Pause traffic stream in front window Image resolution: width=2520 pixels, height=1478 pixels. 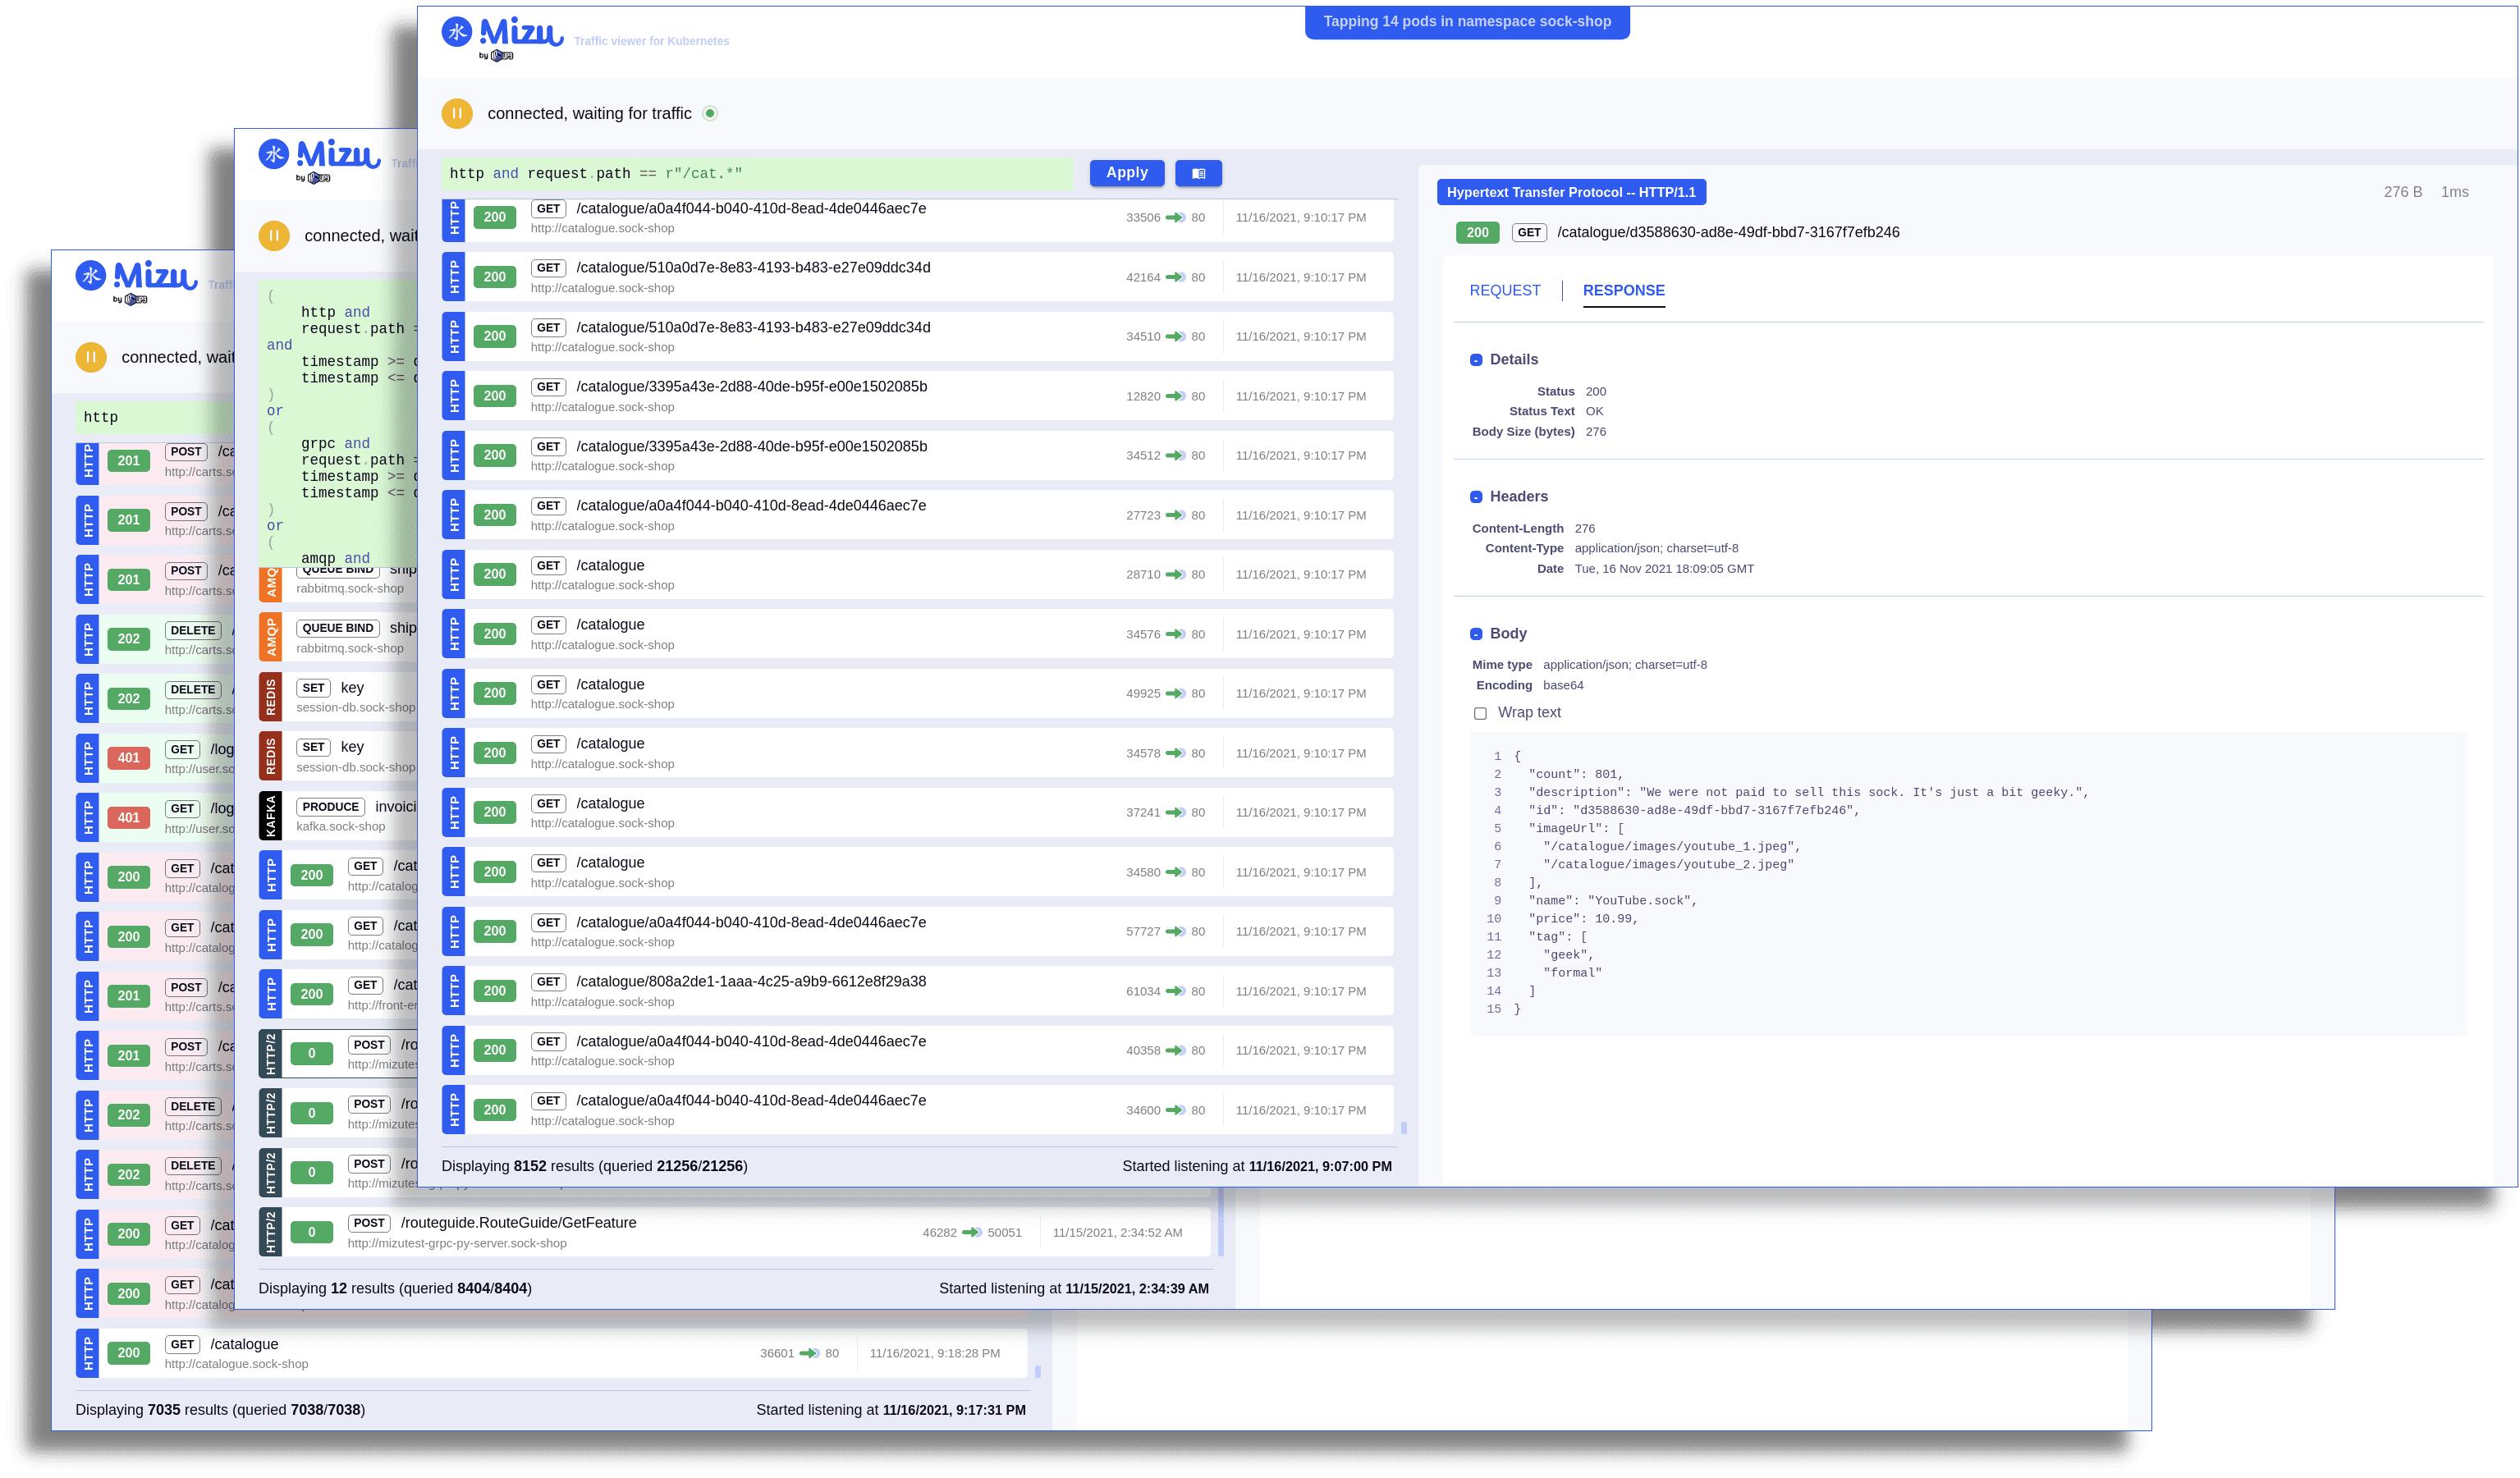pyautogui.click(x=456, y=113)
